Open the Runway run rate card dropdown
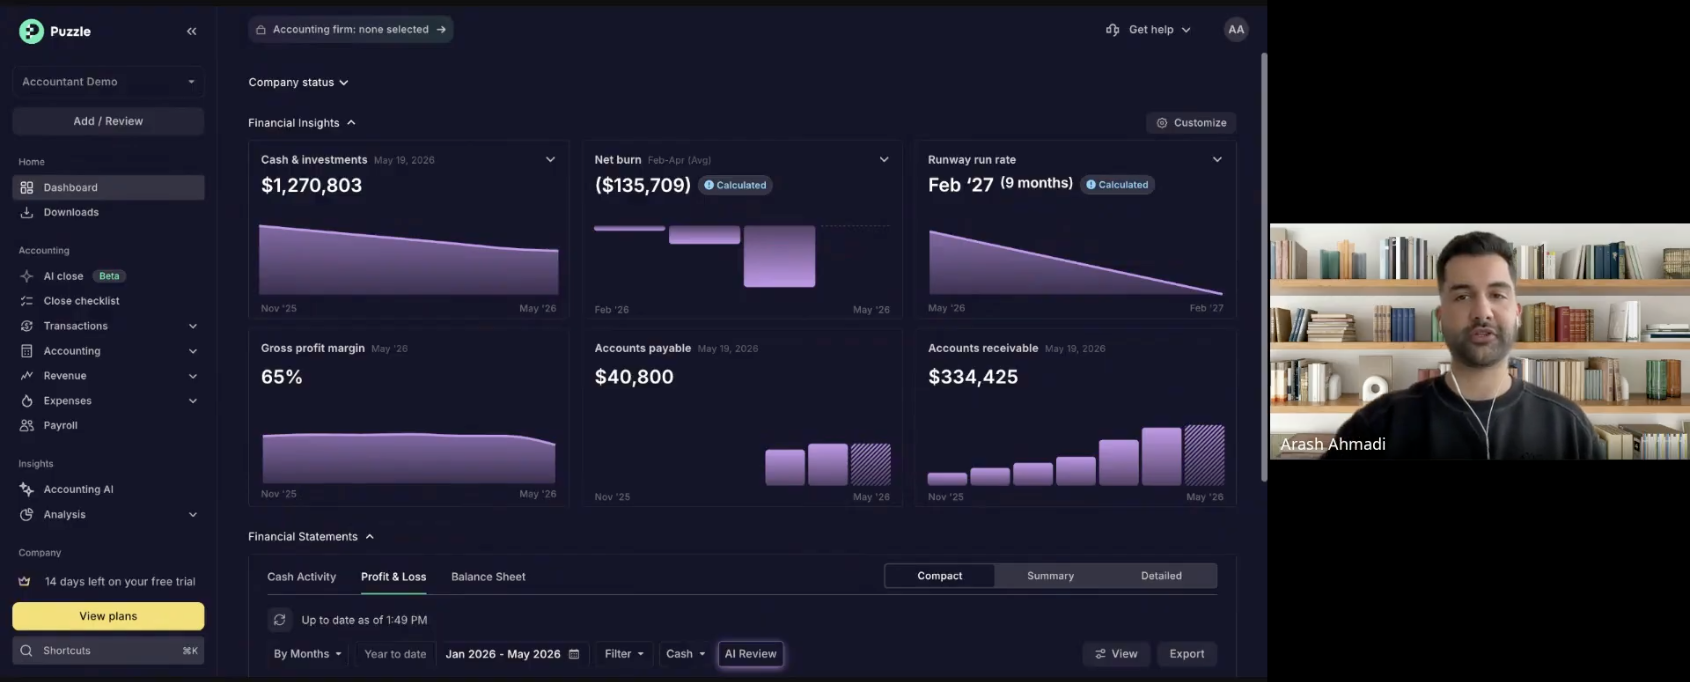The height and width of the screenshot is (682, 1690). 1217,159
